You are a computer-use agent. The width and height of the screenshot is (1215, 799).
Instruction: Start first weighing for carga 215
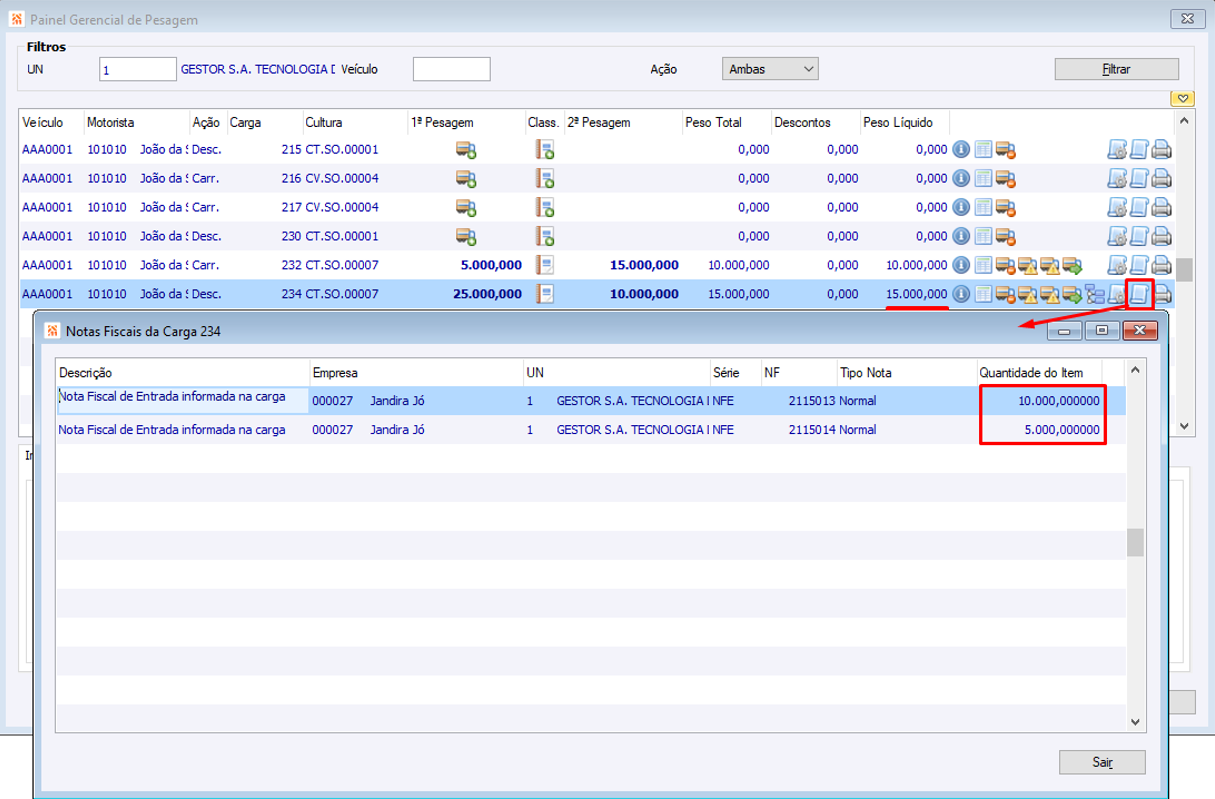[466, 150]
